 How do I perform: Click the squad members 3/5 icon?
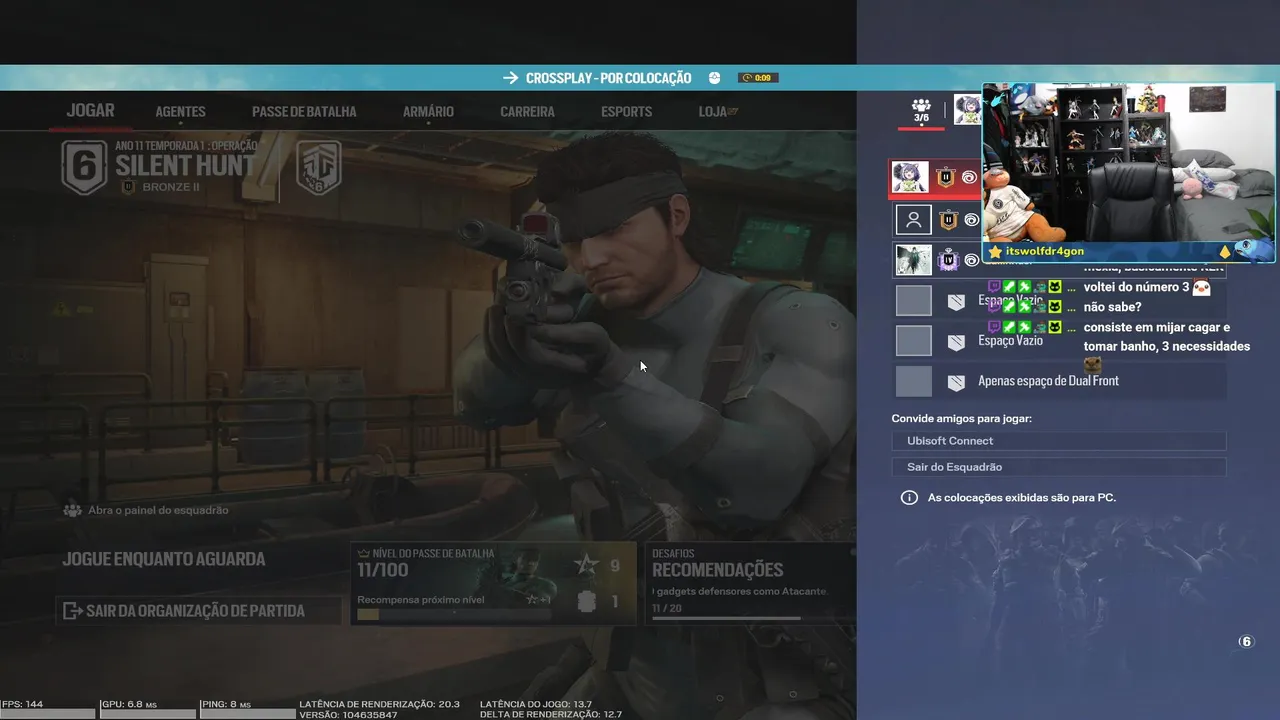(x=921, y=110)
